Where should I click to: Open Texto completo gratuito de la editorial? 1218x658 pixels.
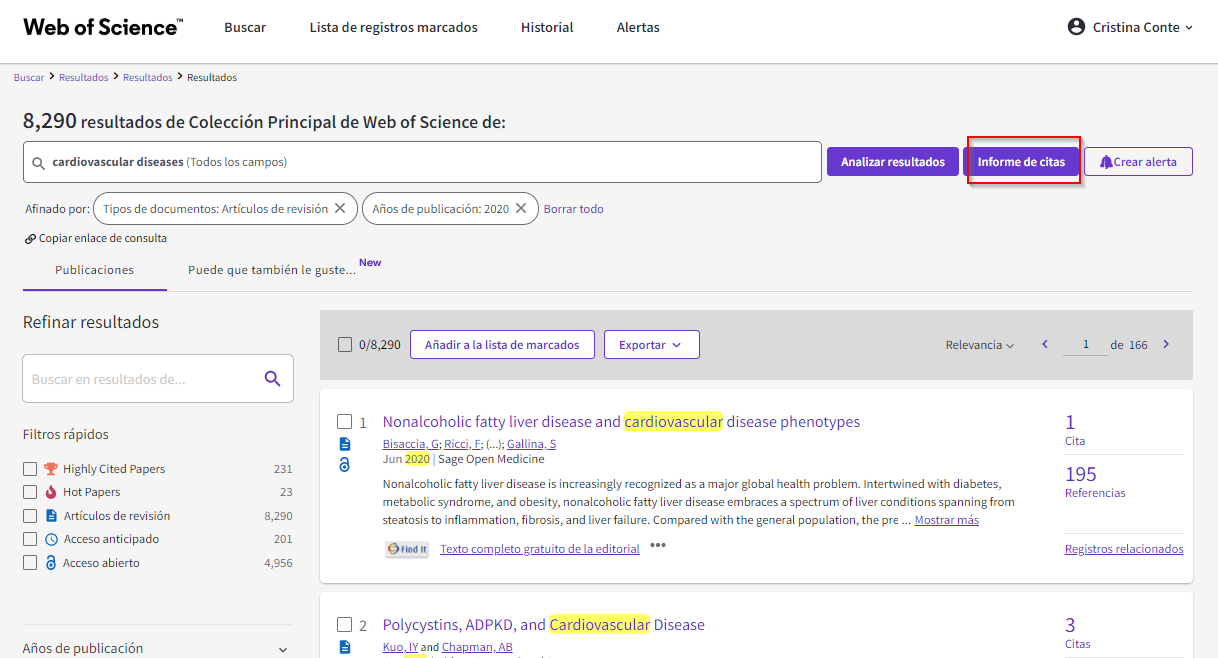tap(540, 549)
